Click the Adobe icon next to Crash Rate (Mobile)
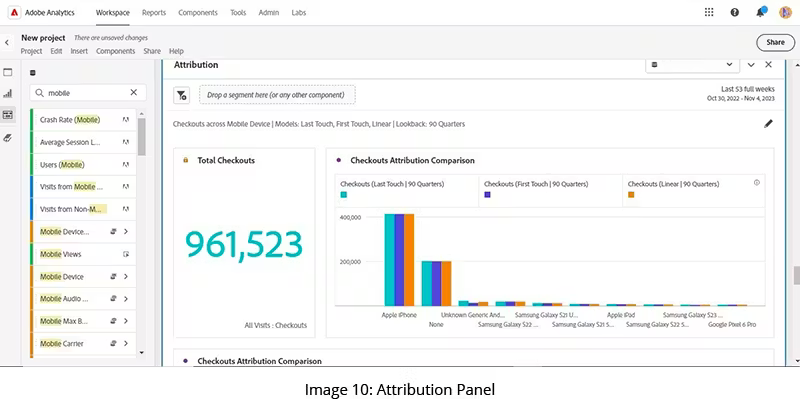The width and height of the screenshot is (800, 399). tap(126, 120)
